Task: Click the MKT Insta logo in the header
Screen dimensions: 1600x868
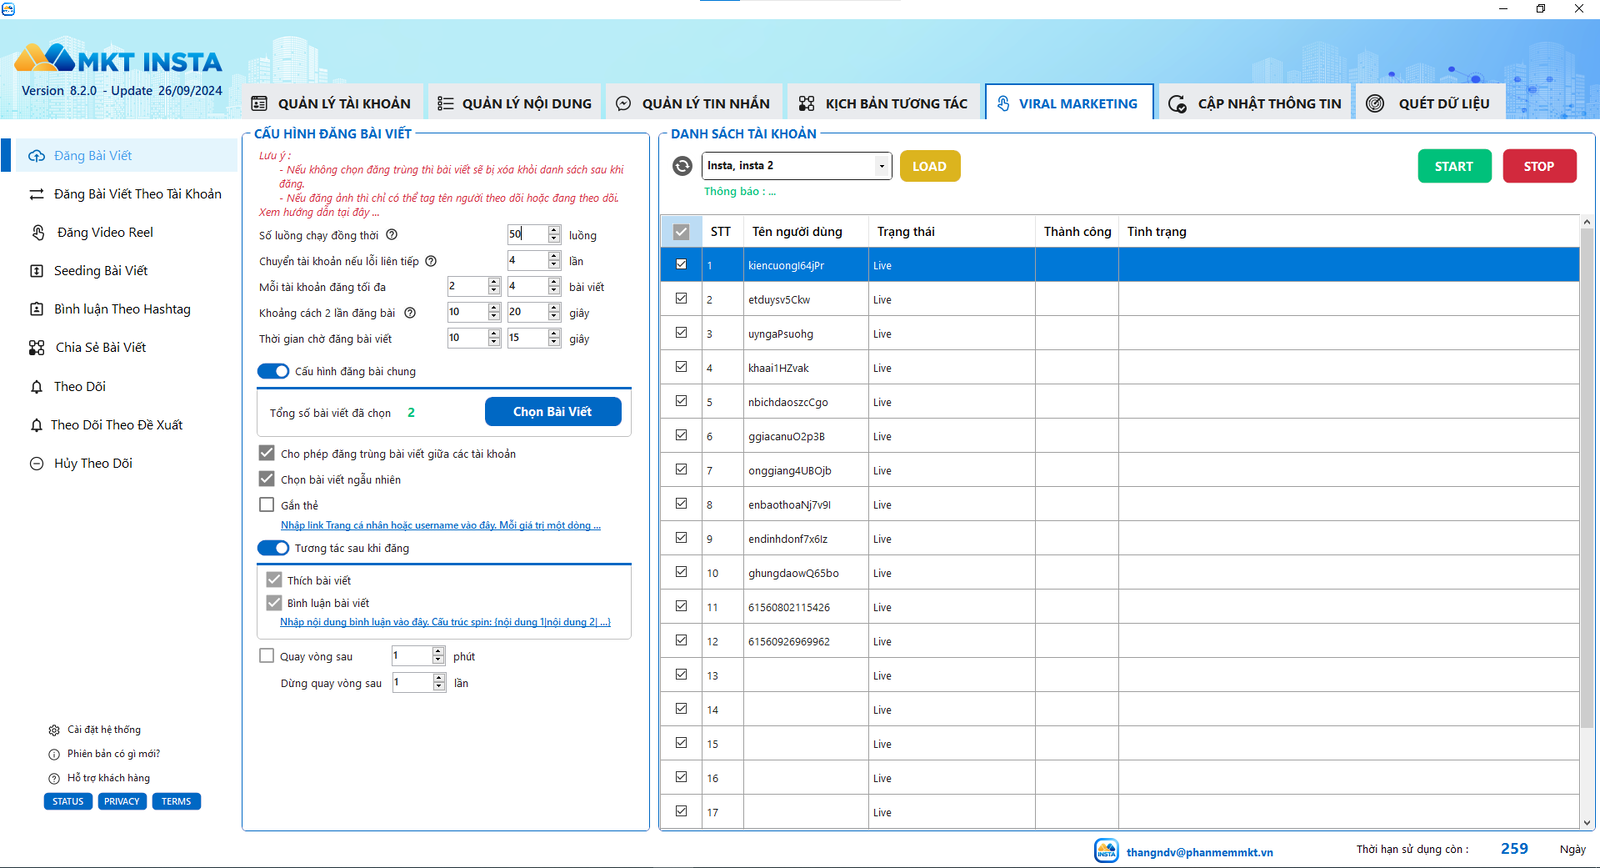Action: pyautogui.click(x=118, y=59)
